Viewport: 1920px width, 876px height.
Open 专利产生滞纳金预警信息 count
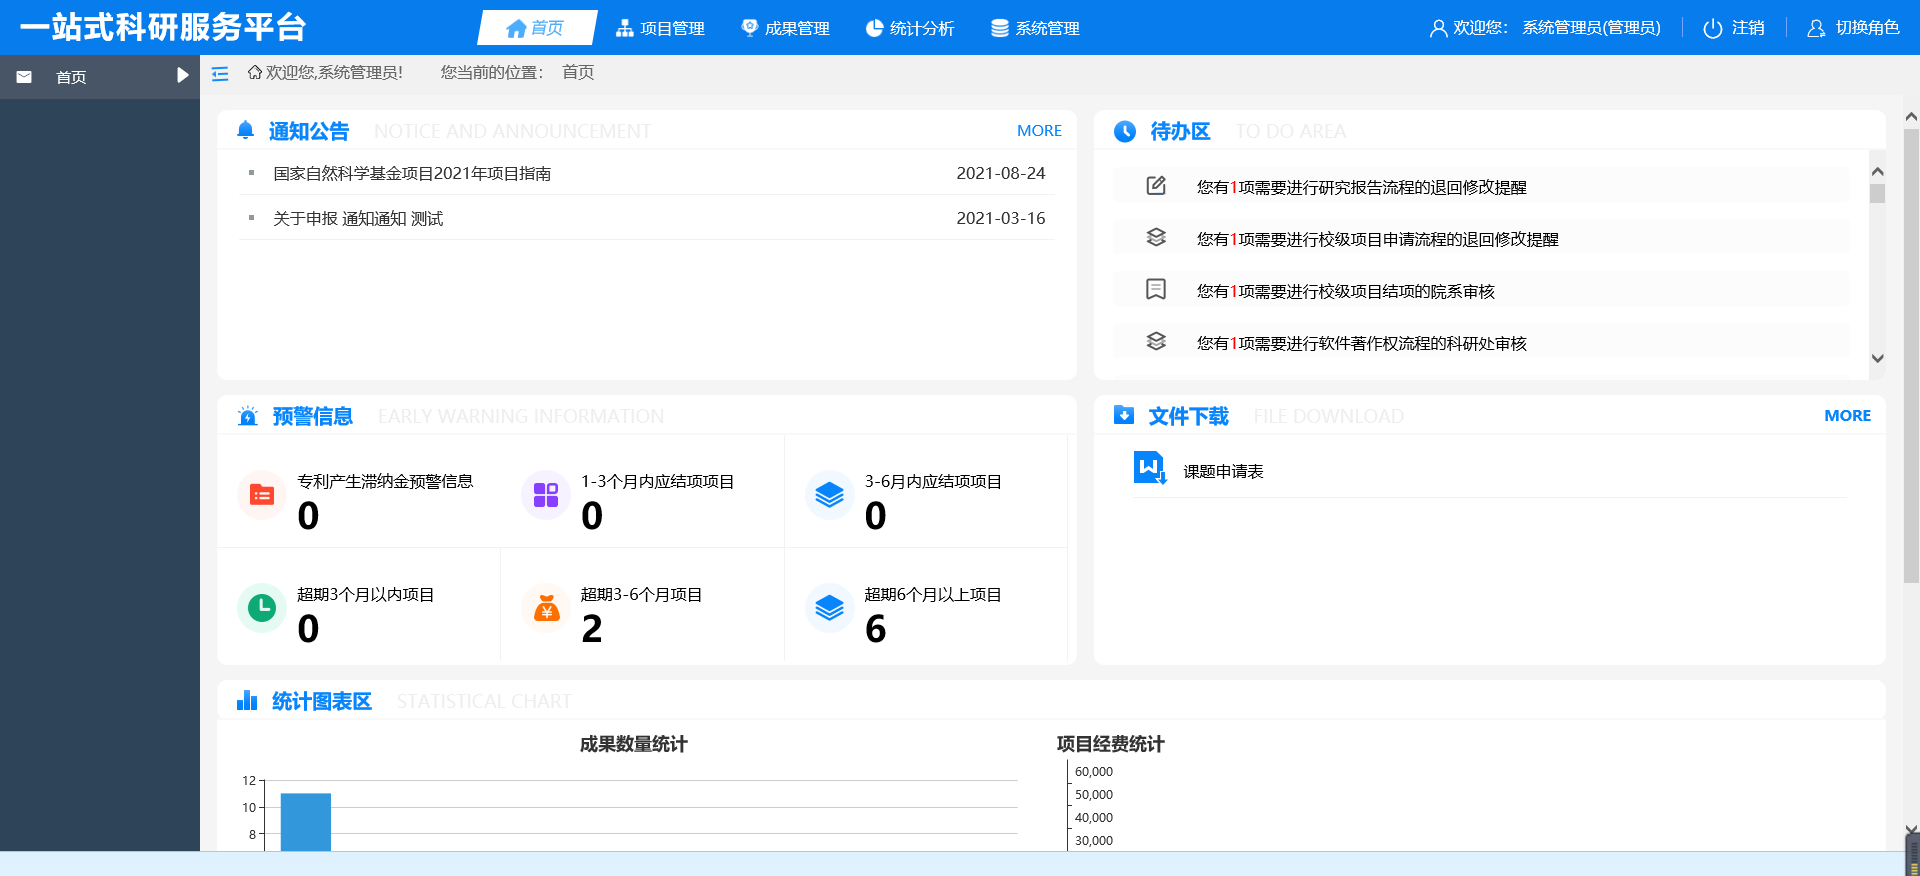coord(308,516)
